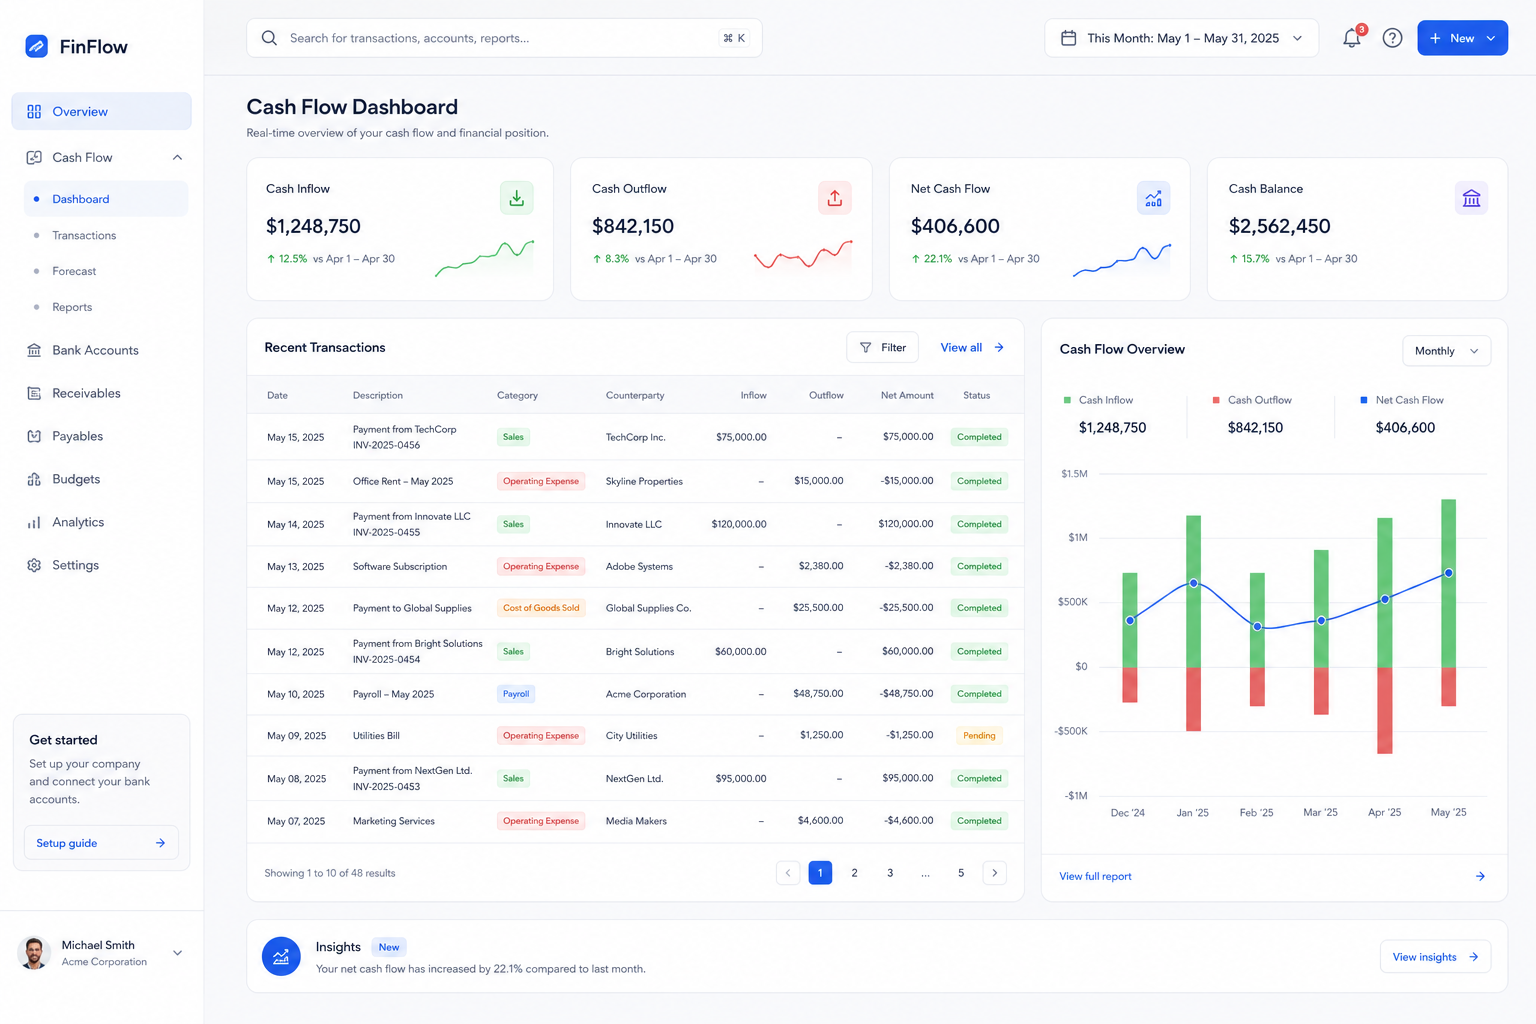
Task: Open notifications bell icon
Action: tap(1351, 38)
